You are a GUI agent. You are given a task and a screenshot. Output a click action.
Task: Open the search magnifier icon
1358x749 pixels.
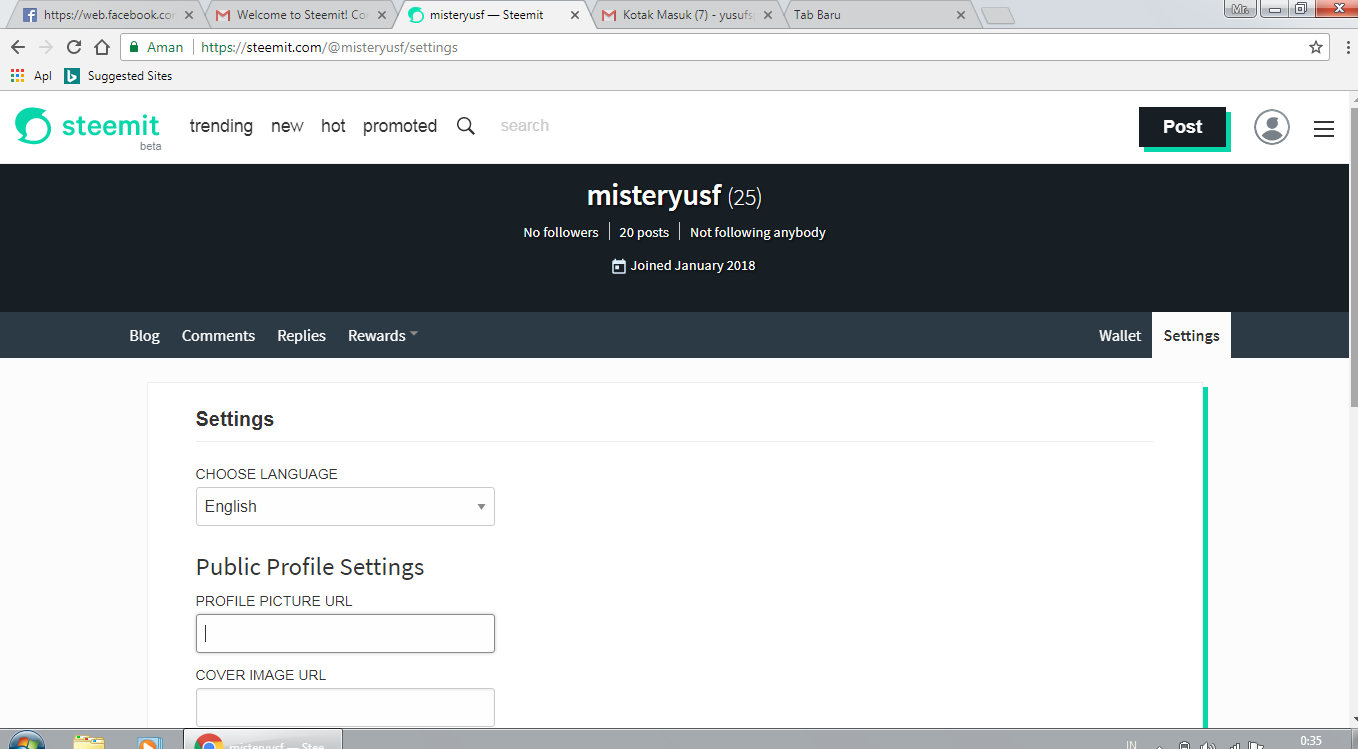465,126
